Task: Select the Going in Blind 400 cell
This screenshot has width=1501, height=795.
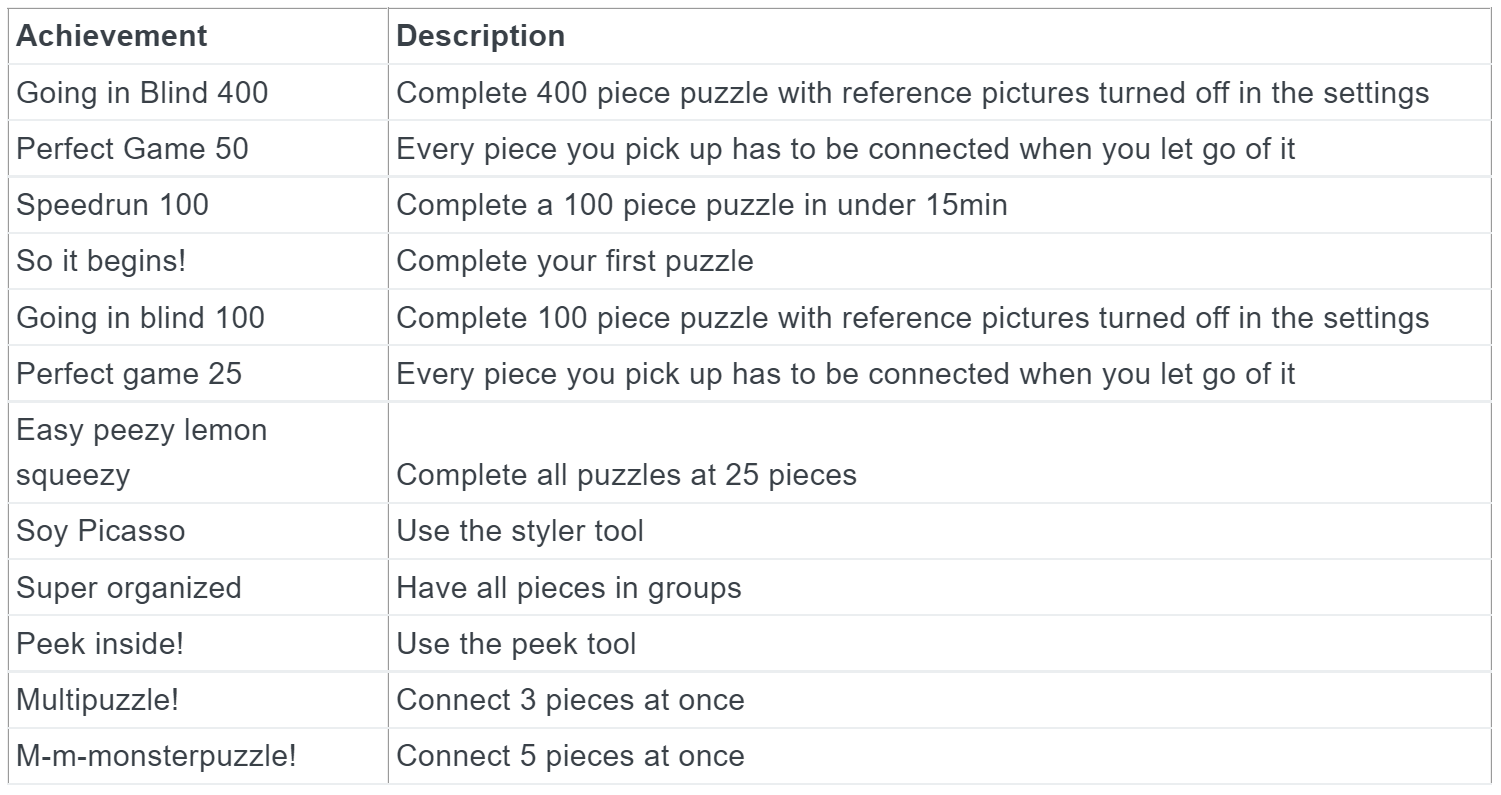Action: [x=142, y=93]
